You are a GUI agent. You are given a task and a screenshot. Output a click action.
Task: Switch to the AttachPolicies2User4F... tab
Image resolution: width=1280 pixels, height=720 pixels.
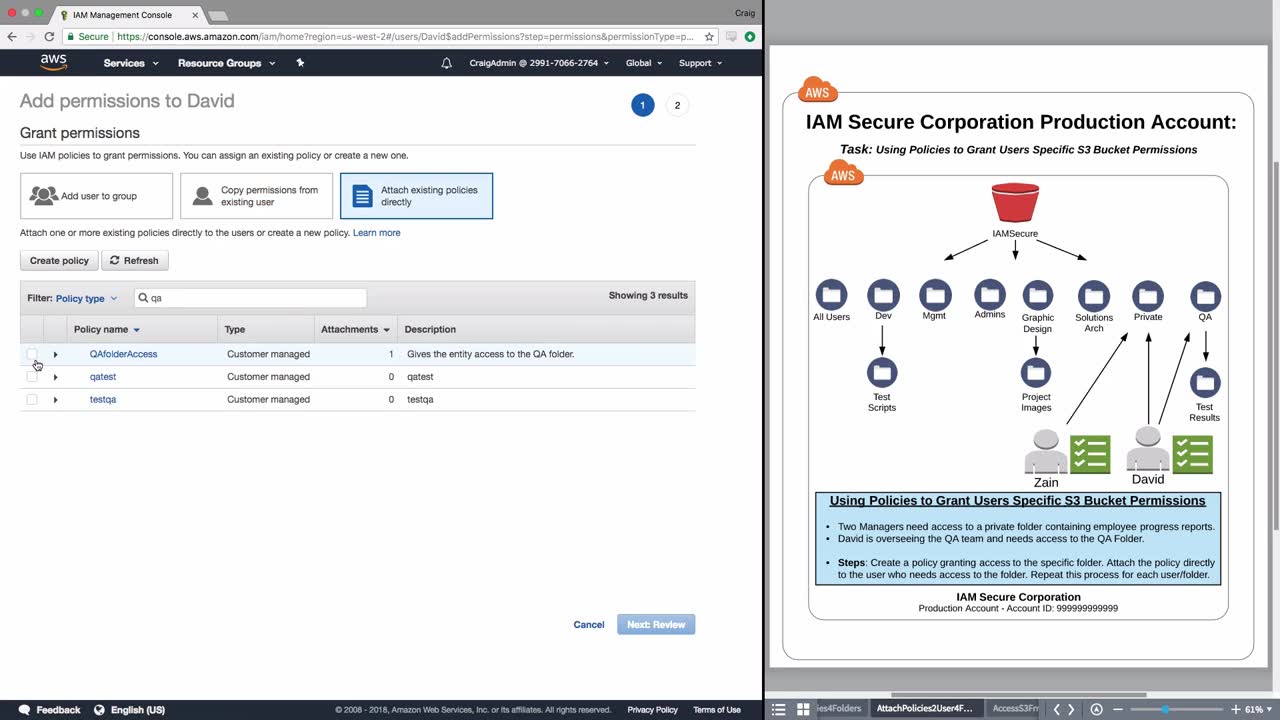[924, 709]
